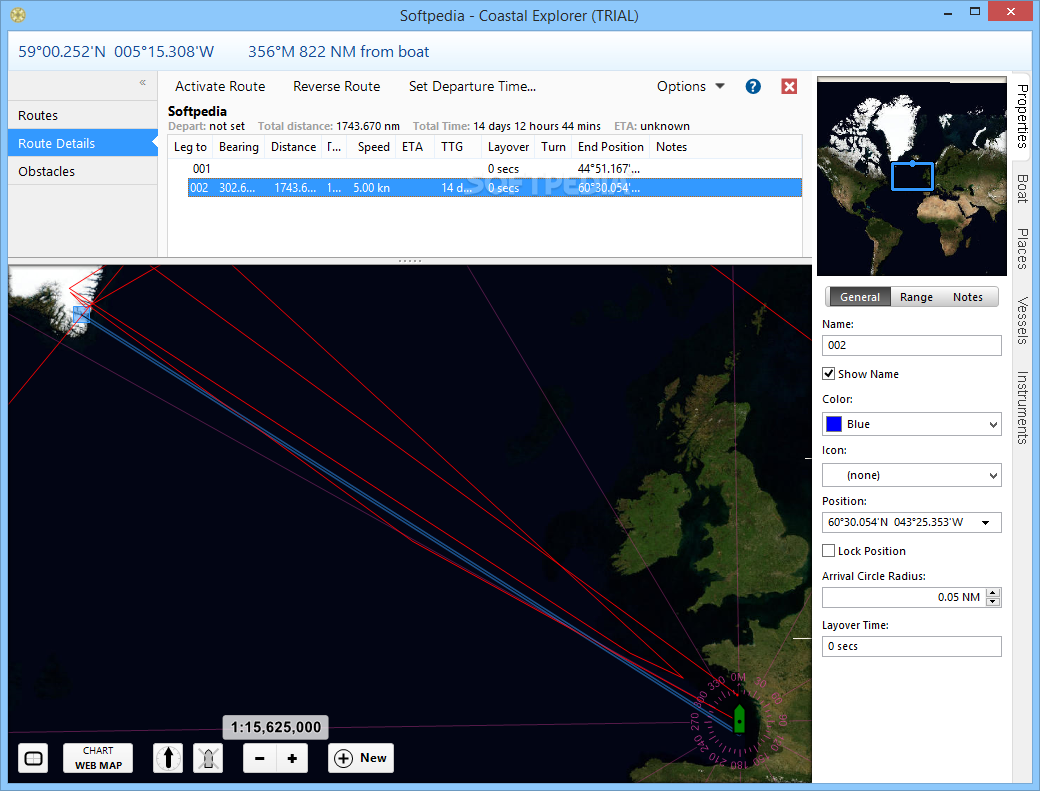1040x791 pixels.
Task: Open the Position format dropdown arrow
Action: pos(986,522)
